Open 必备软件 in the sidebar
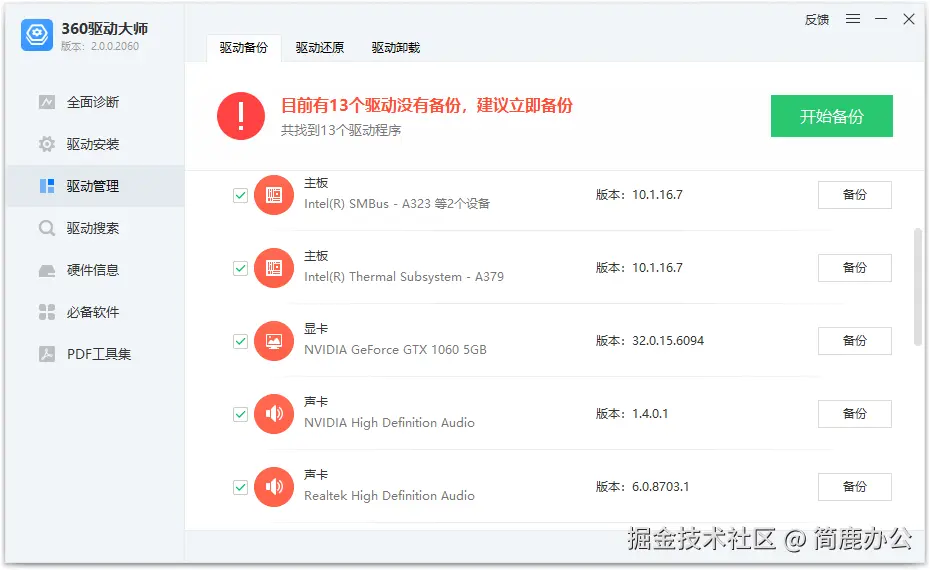The height and width of the screenshot is (570, 930). [x=95, y=312]
